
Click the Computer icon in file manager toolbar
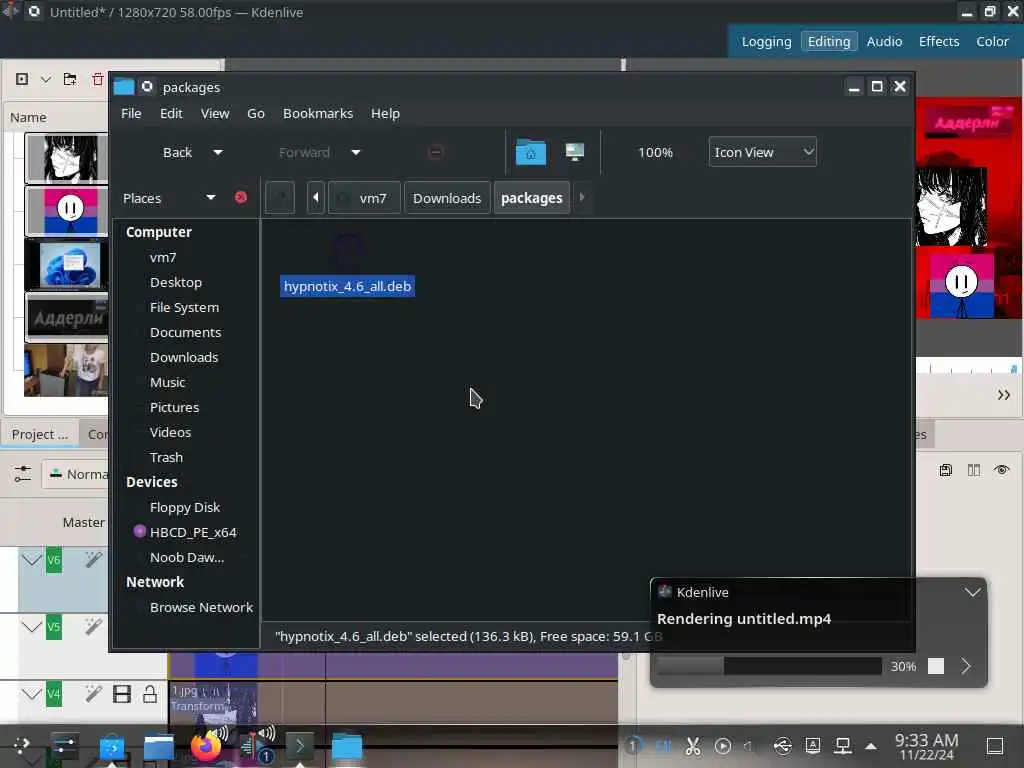(575, 152)
